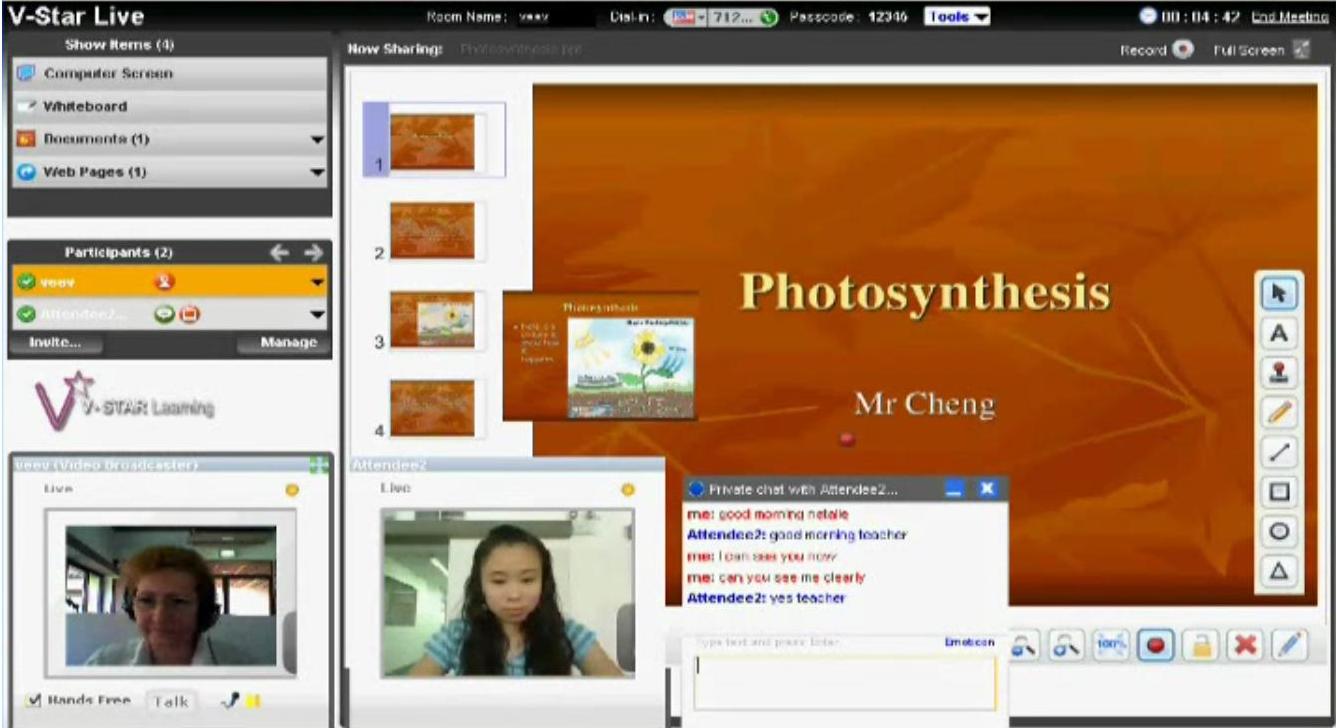The height and width of the screenshot is (728, 1337).
Task: Select the text annotation tool
Action: [x=1278, y=333]
